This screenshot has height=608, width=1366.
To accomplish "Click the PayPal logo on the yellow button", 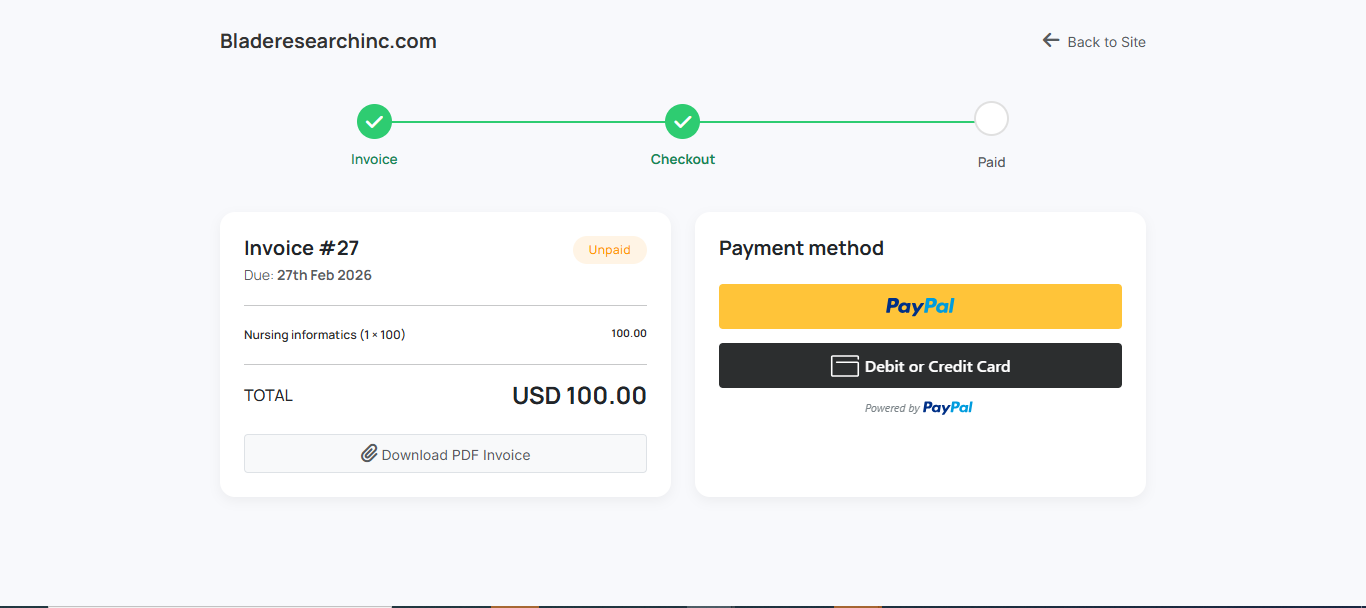I will 919,306.
